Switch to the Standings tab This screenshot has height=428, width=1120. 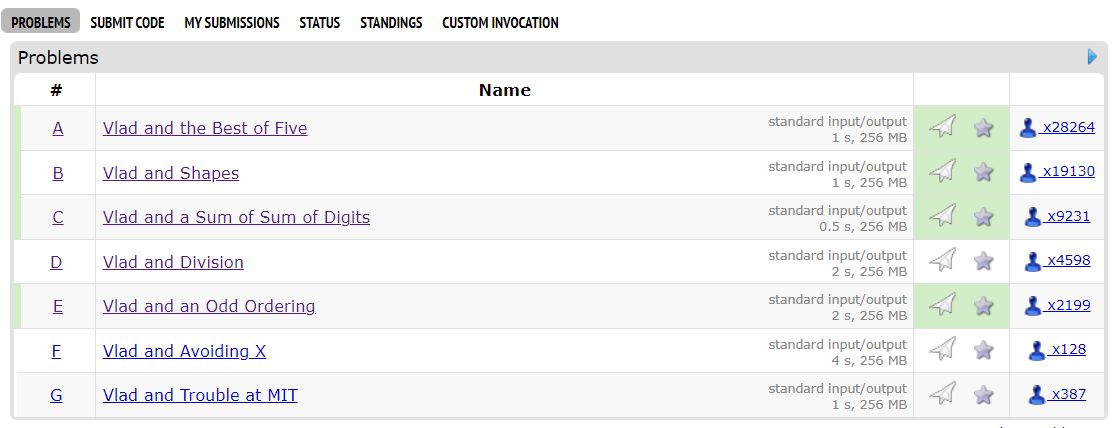click(391, 23)
